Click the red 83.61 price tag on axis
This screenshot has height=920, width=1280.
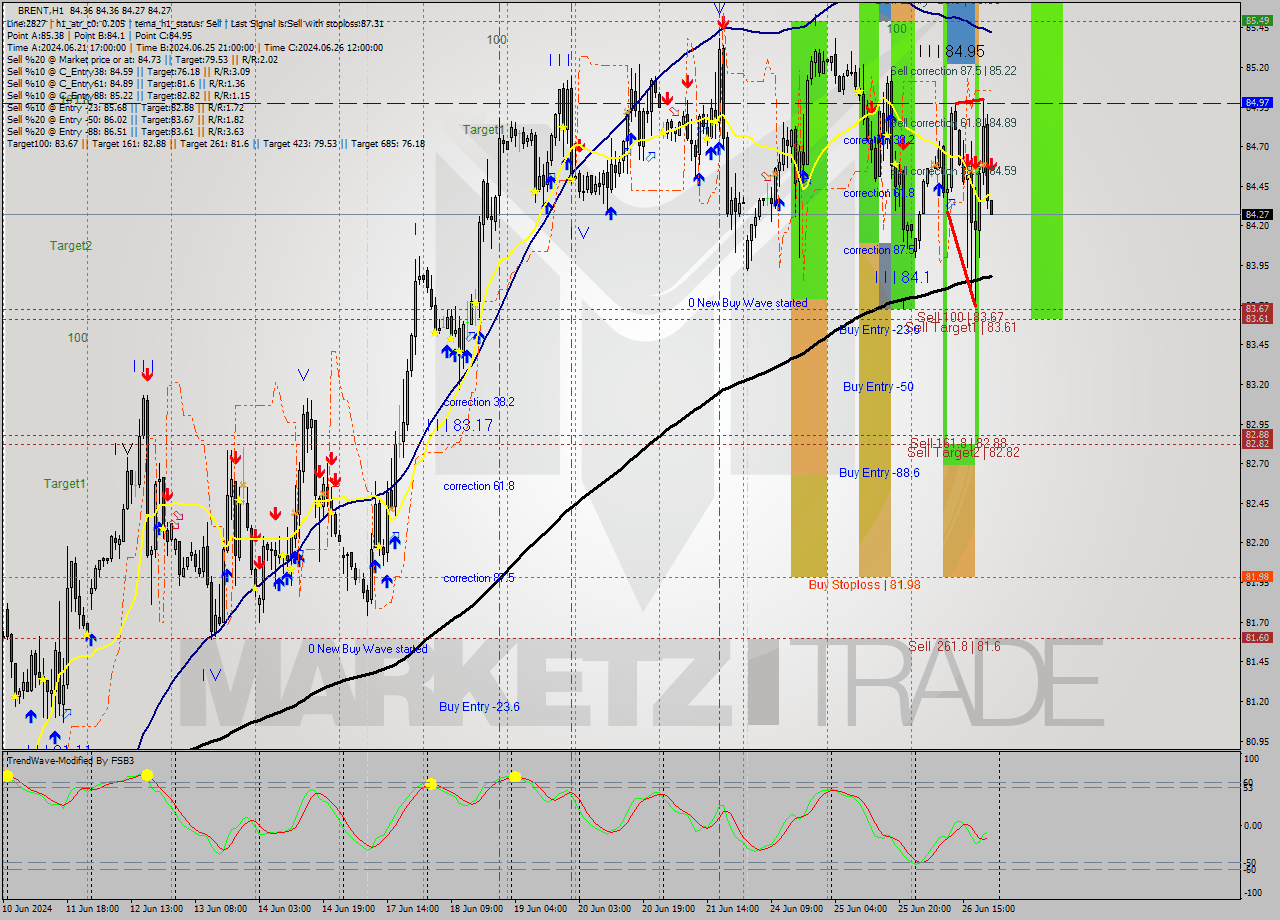click(1258, 318)
